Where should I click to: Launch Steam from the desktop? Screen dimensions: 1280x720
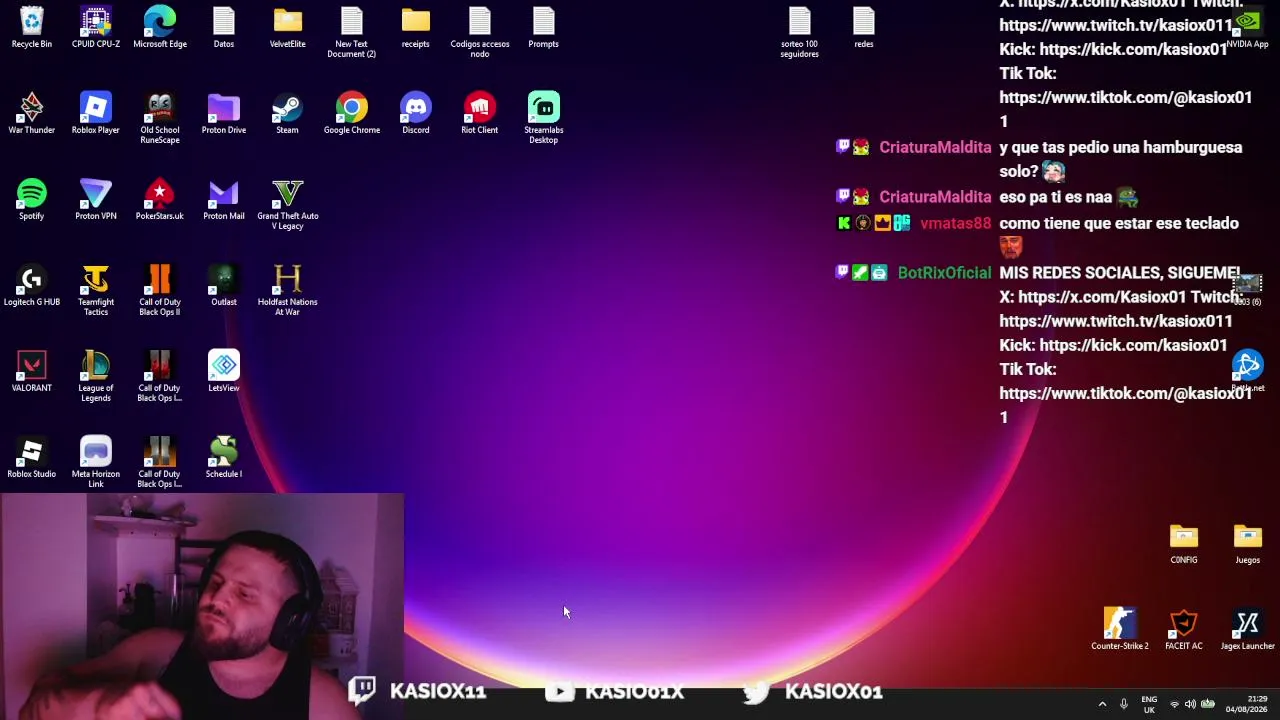pyautogui.click(x=288, y=113)
